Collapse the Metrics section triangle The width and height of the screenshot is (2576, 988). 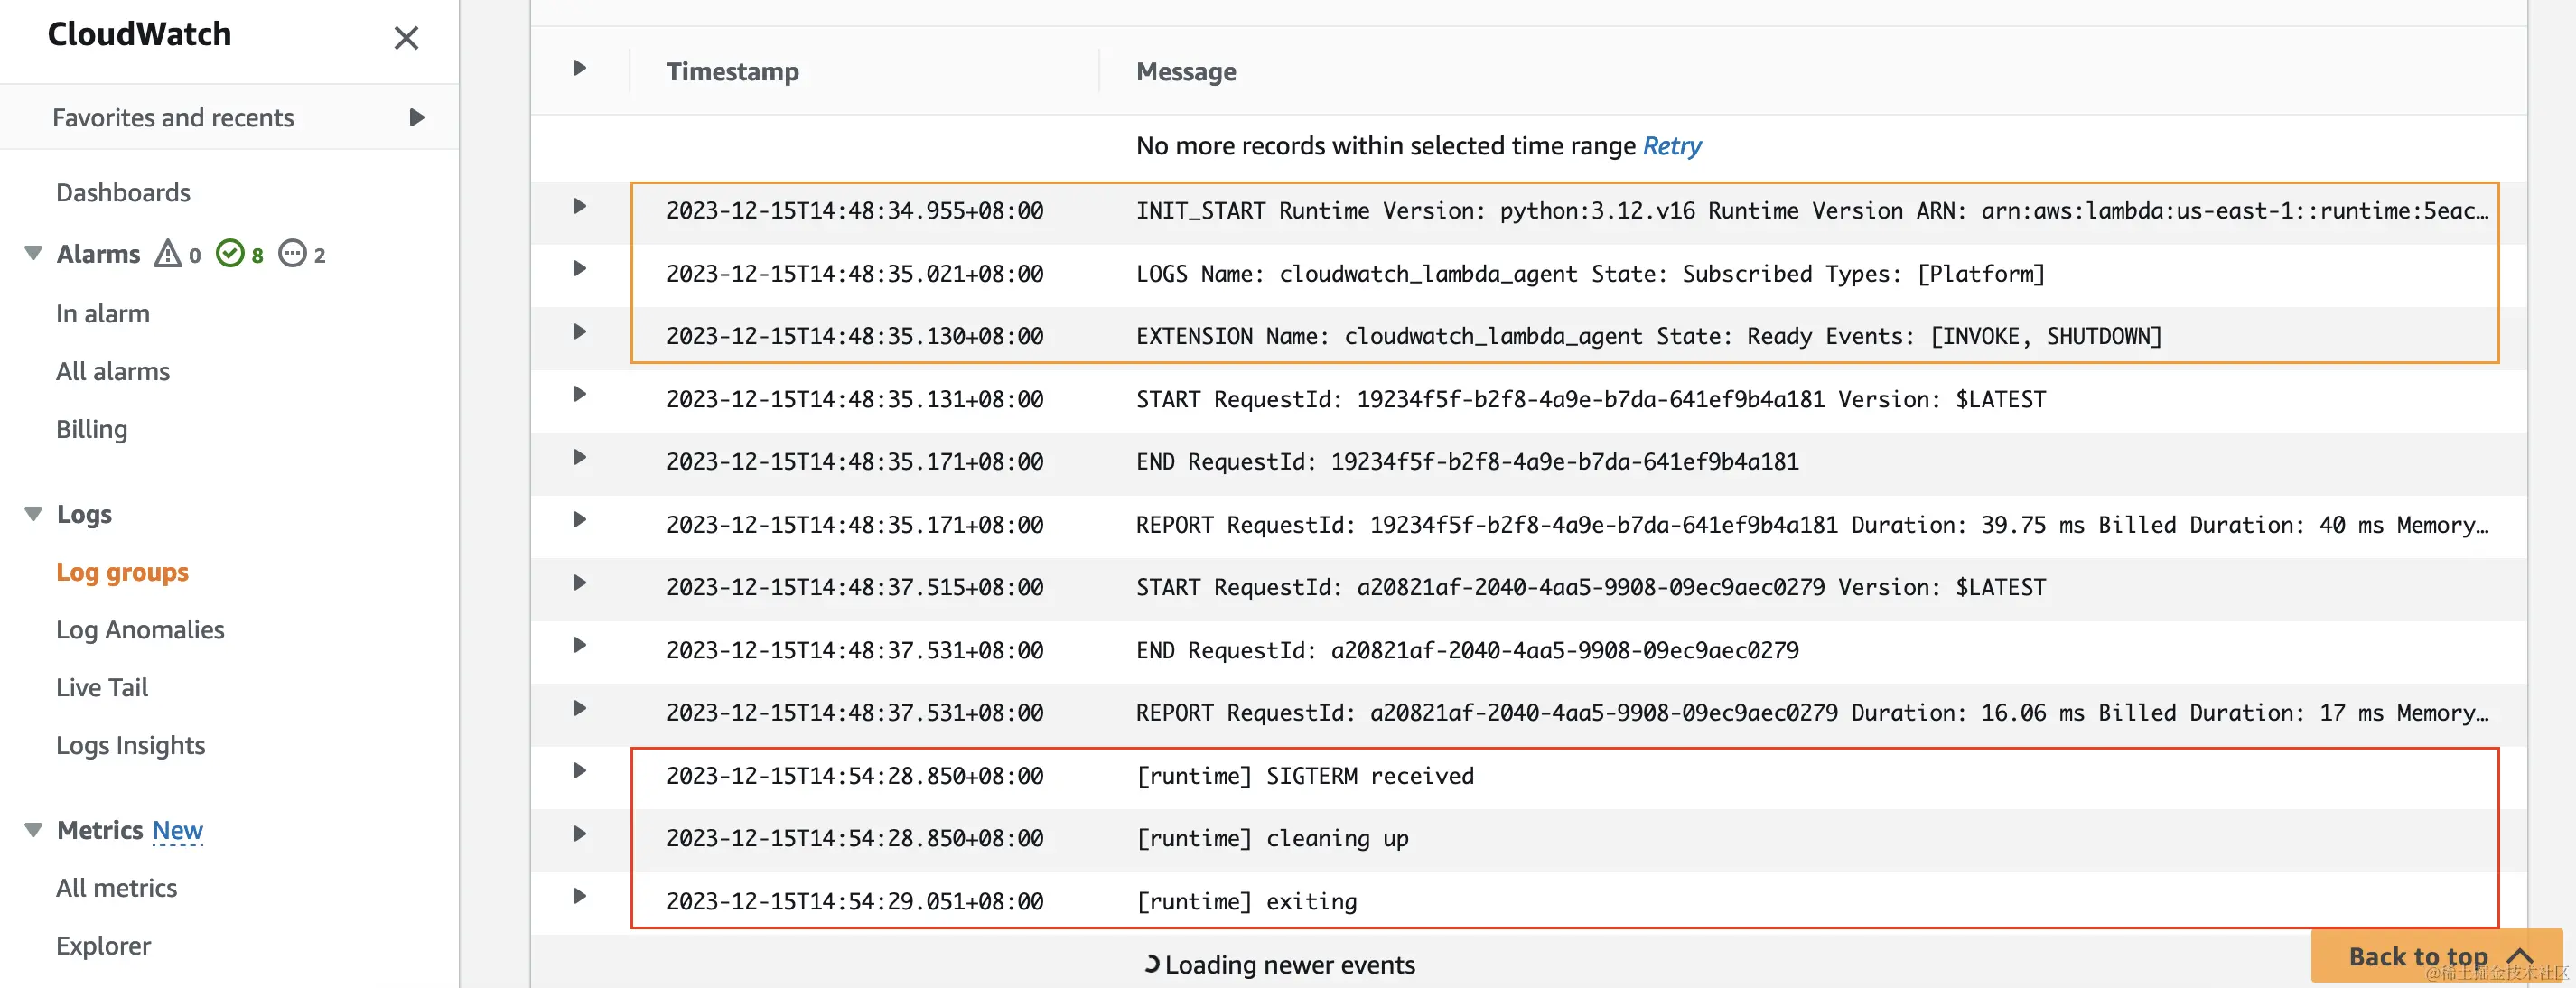pyautogui.click(x=33, y=830)
